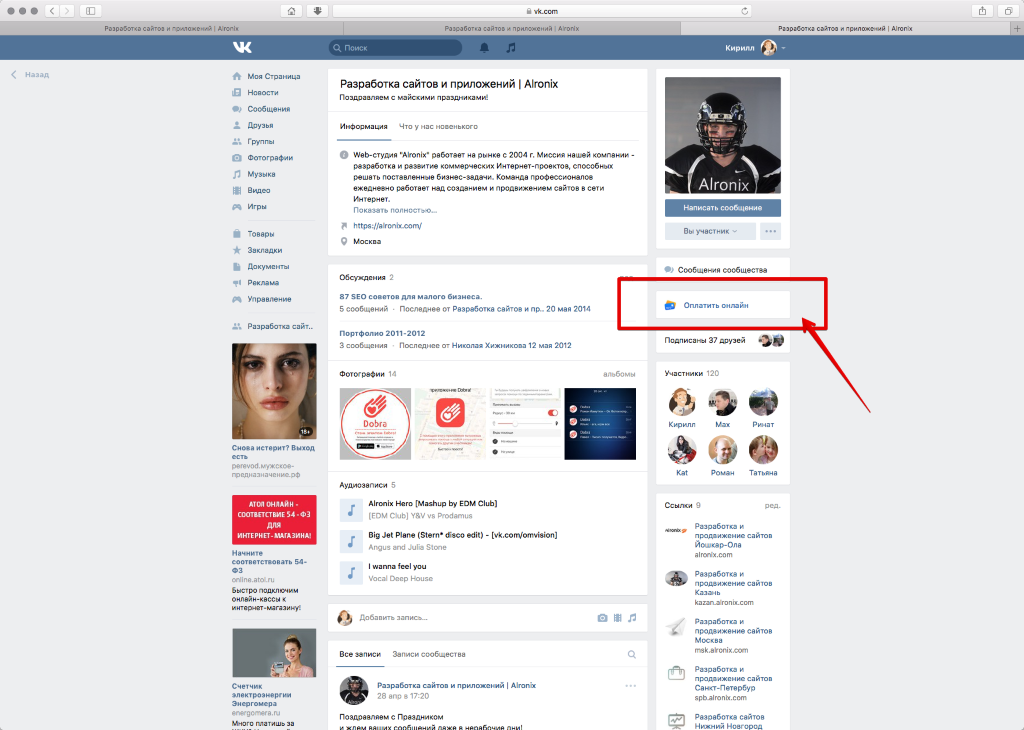The height and width of the screenshot is (730, 1024).
Task: Select the Все записи tab
Action: (360, 654)
